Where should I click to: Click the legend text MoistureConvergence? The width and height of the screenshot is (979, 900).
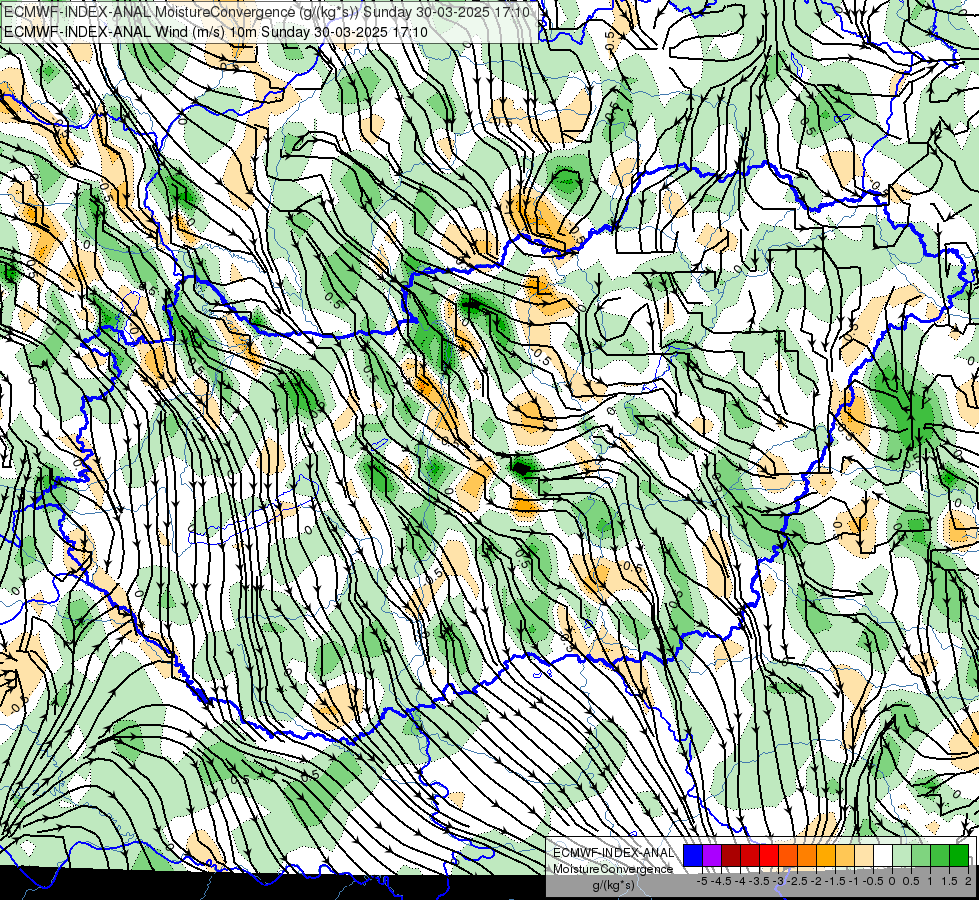click(x=613, y=869)
